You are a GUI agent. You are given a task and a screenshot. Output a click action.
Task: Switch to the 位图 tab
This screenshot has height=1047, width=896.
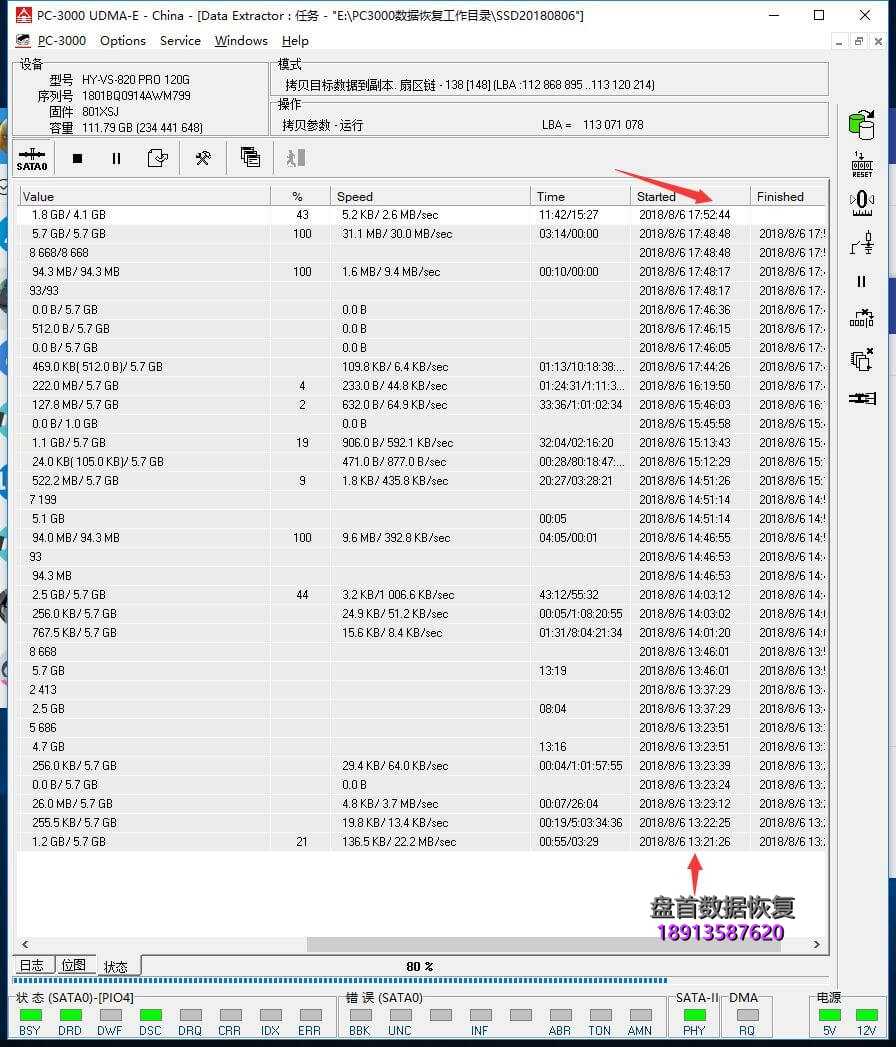click(x=74, y=965)
